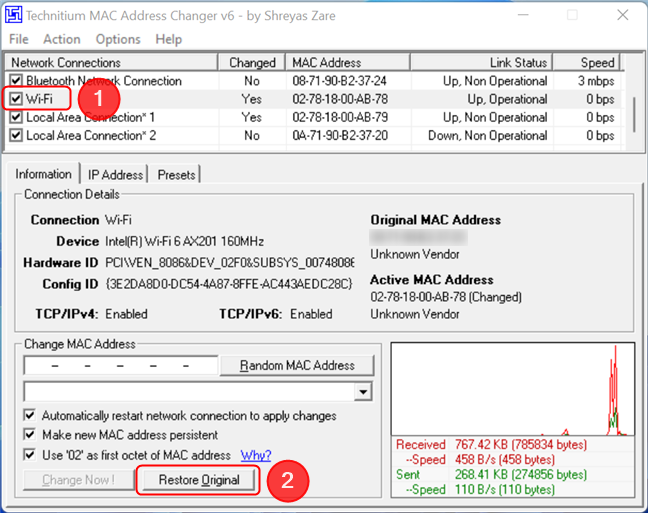Image resolution: width=648 pixels, height=513 pixels.
Task: Toggle Local Area Connection* 2 checkbox
Action: point(15,135)
